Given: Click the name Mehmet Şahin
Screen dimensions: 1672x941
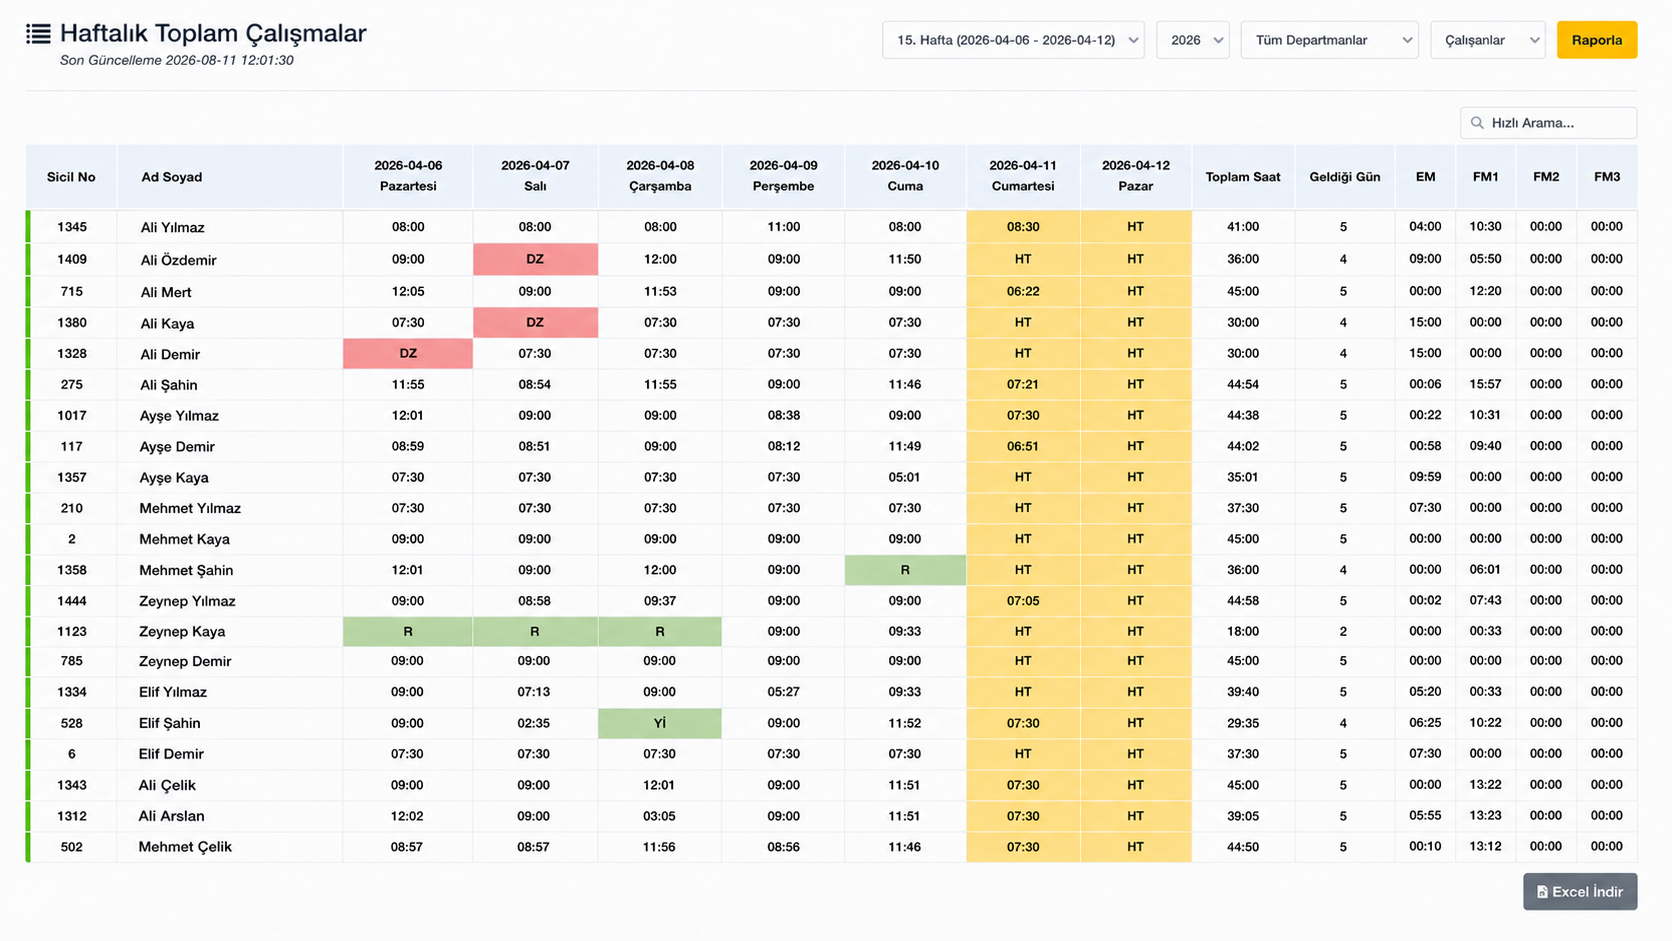Looking at the screenshot, I should point(186,571).
